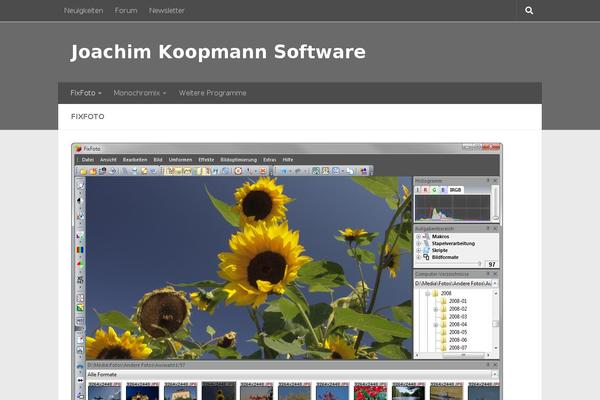Collapse the 2008 folder node
The width and height of the screenshot is (600, 400).
point(427,294)
